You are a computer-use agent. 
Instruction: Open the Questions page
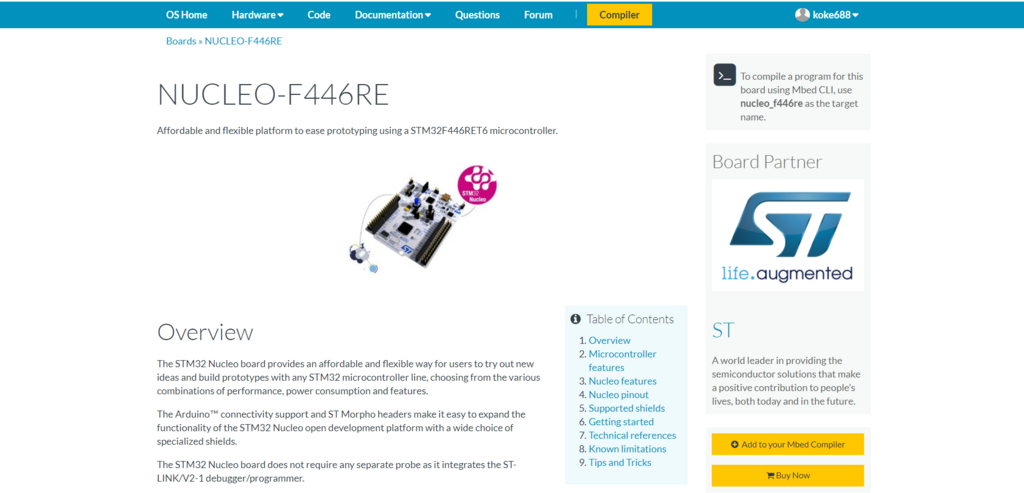(477, 14)
